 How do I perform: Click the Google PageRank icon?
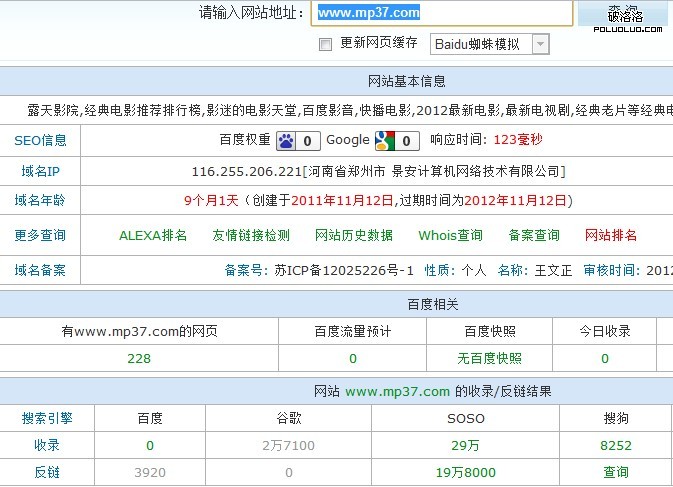[383, 141]
